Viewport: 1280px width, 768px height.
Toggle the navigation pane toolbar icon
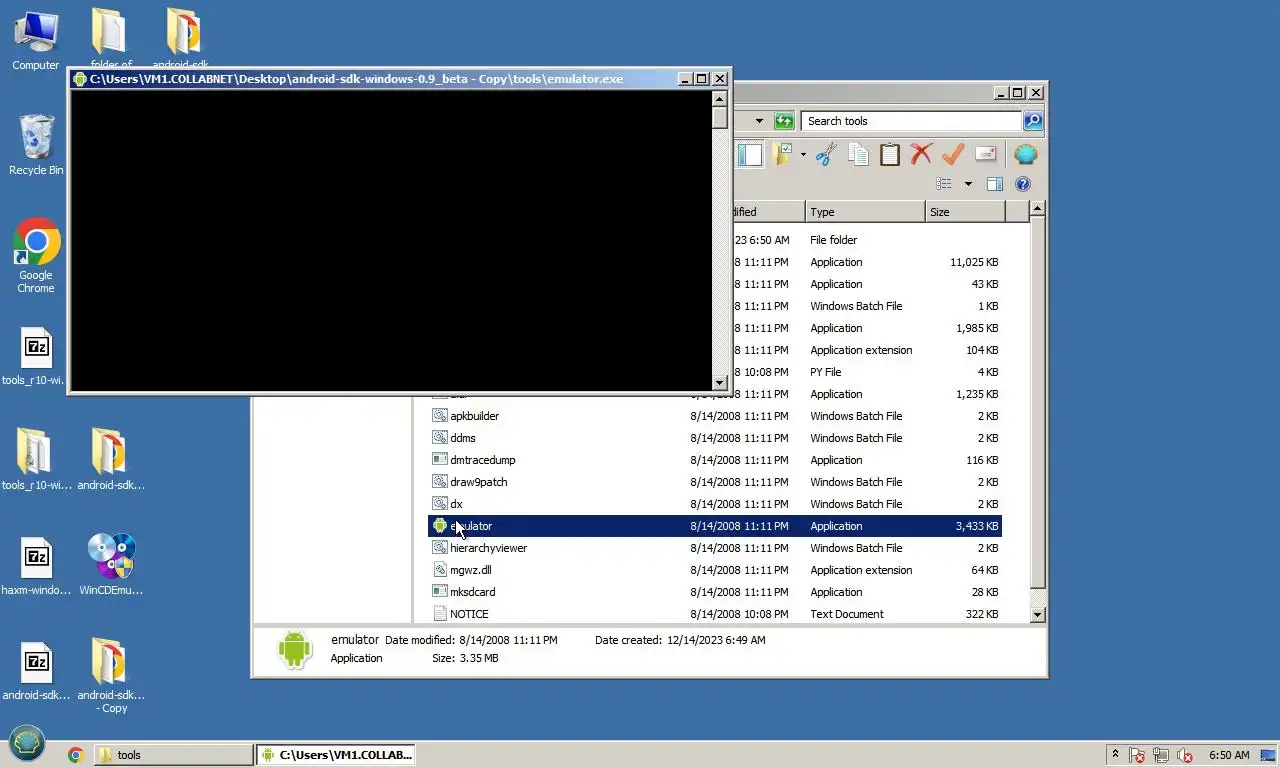(750, 154)
